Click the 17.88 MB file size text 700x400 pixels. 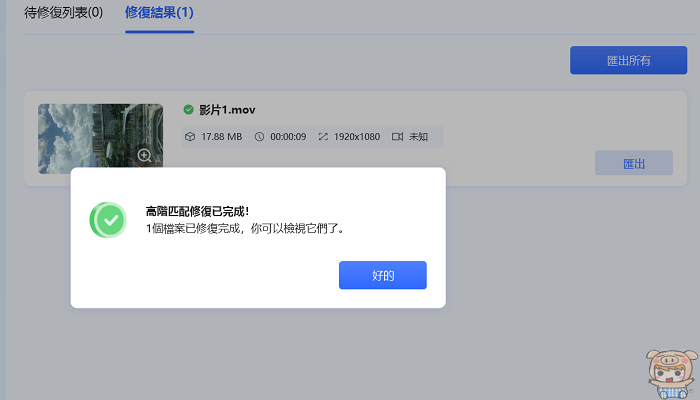[222, 137]
